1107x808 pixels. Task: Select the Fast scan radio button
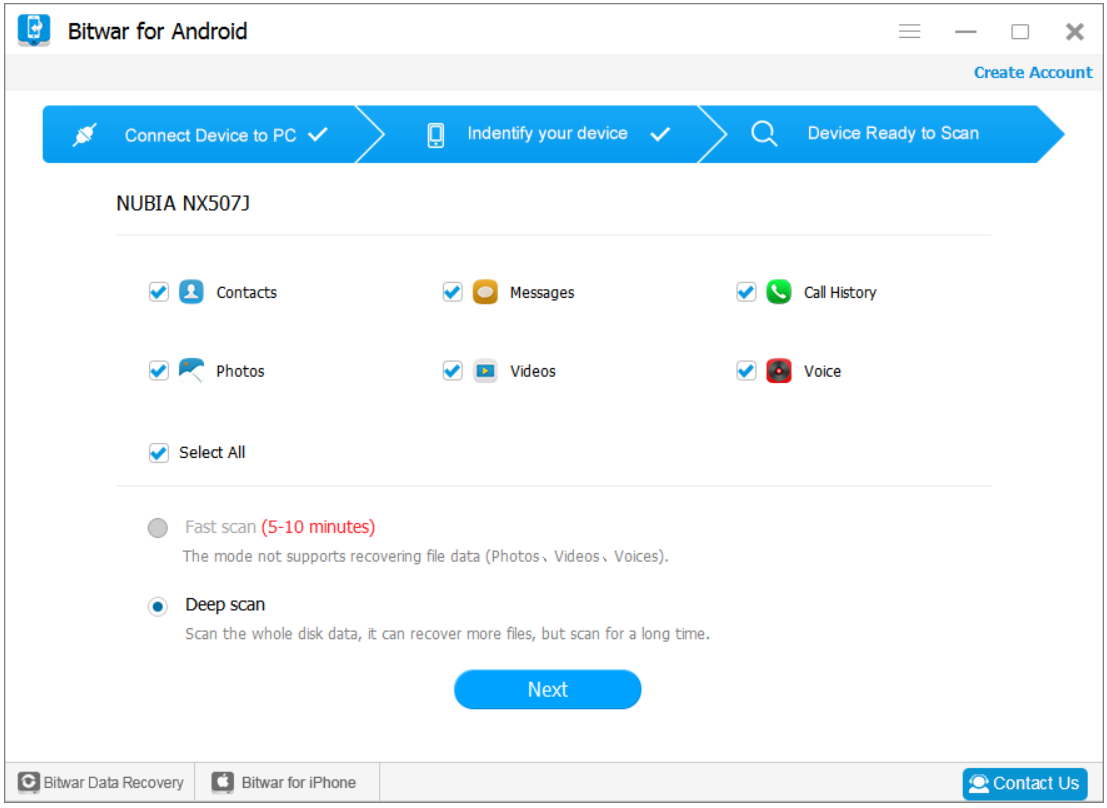pyautogui.click(x=157, y=527)
